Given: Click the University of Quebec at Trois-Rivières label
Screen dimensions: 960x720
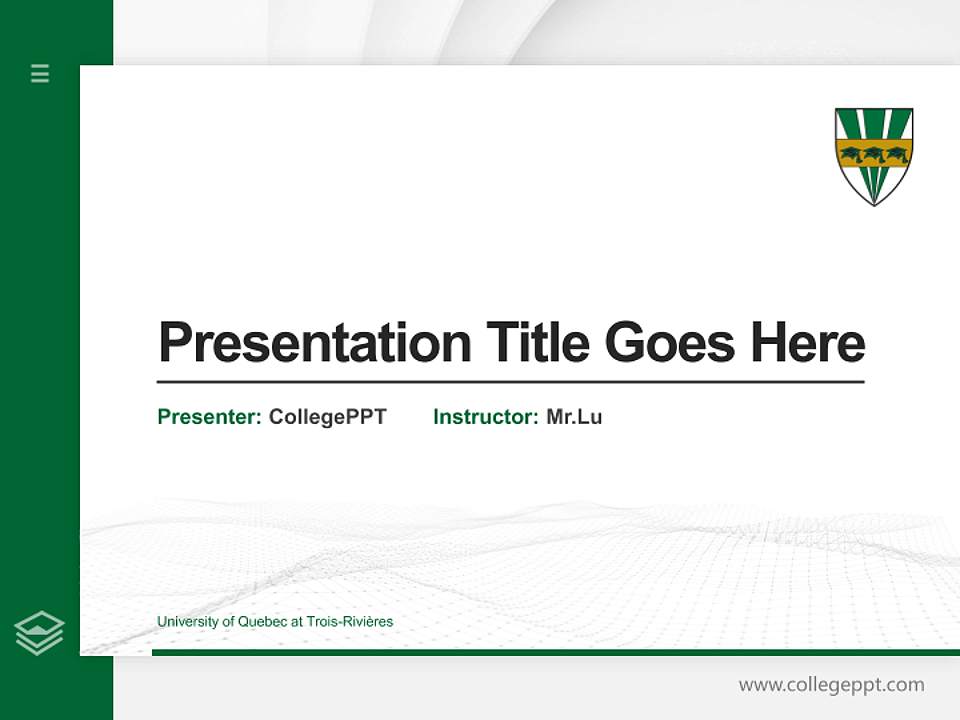Looking at the screenshot, I should (x=275, y=621).
